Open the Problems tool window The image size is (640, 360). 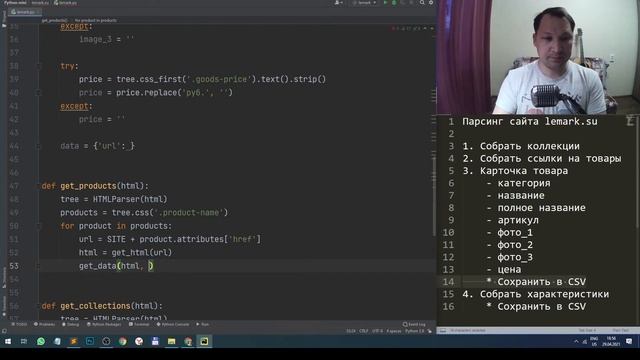click(x=44, y=324)
